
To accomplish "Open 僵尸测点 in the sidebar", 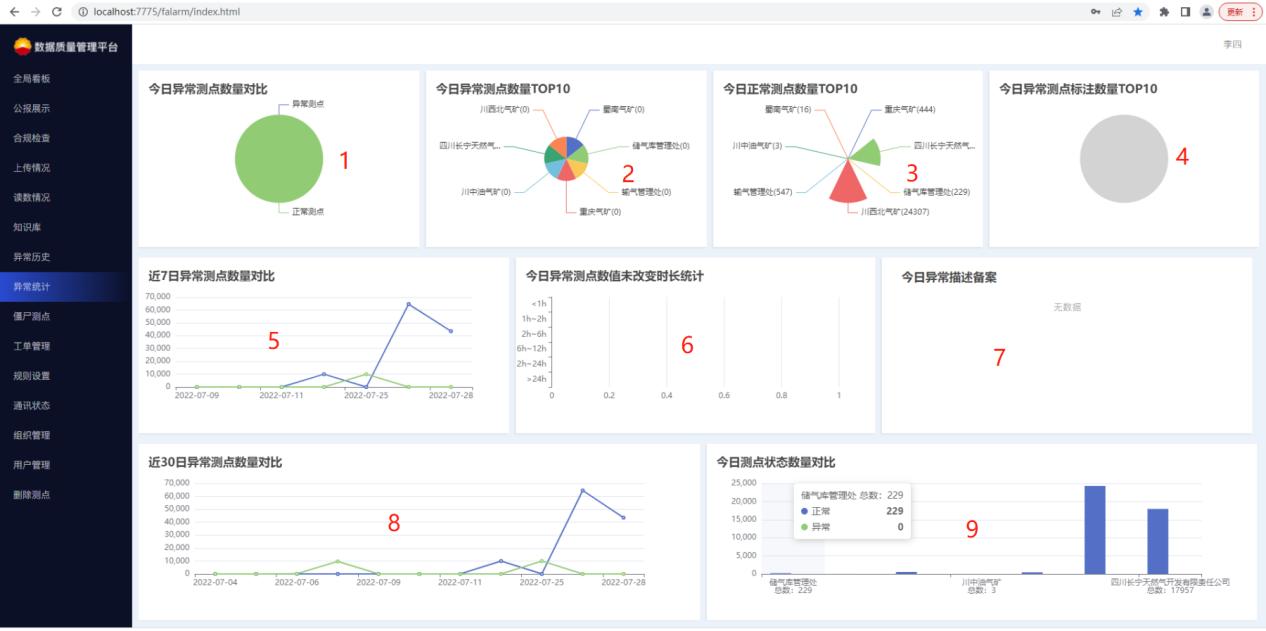I will click(x=32, y=316).
